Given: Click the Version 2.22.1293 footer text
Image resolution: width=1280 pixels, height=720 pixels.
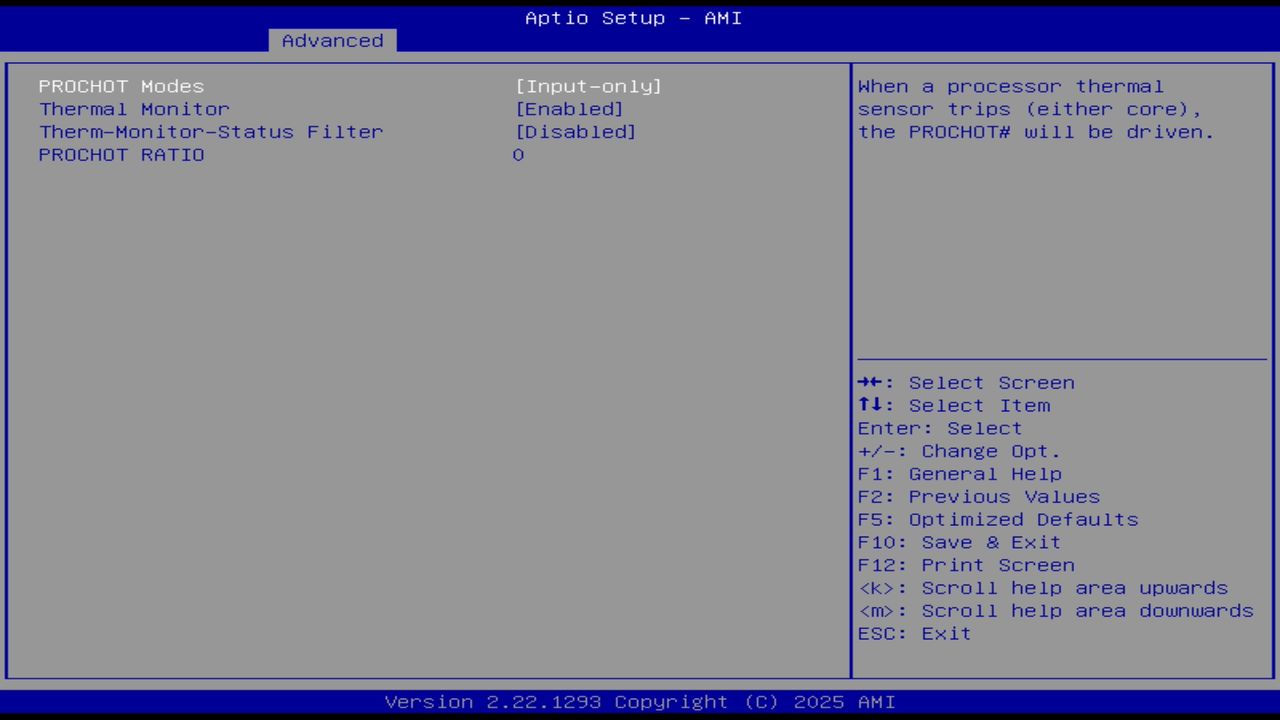Looking at the screenshot, I should (x=632, y=701).
